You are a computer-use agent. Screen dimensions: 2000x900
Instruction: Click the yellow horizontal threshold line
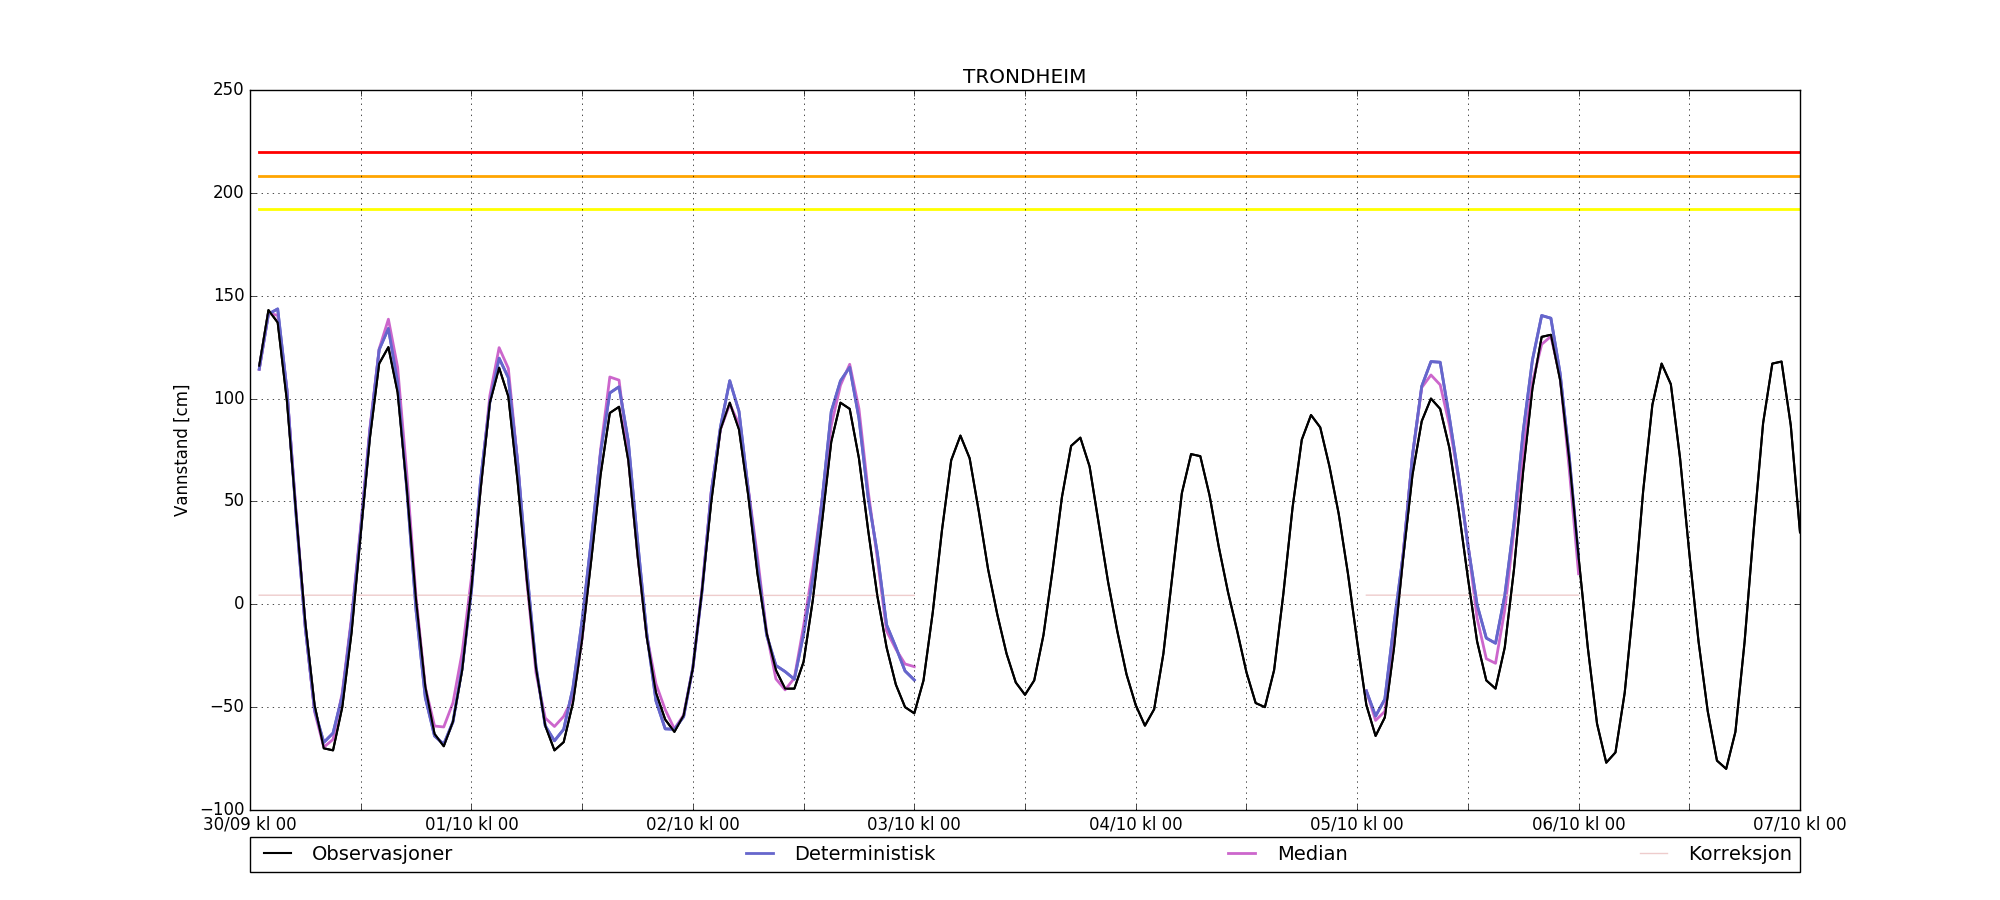[1029, 210]
